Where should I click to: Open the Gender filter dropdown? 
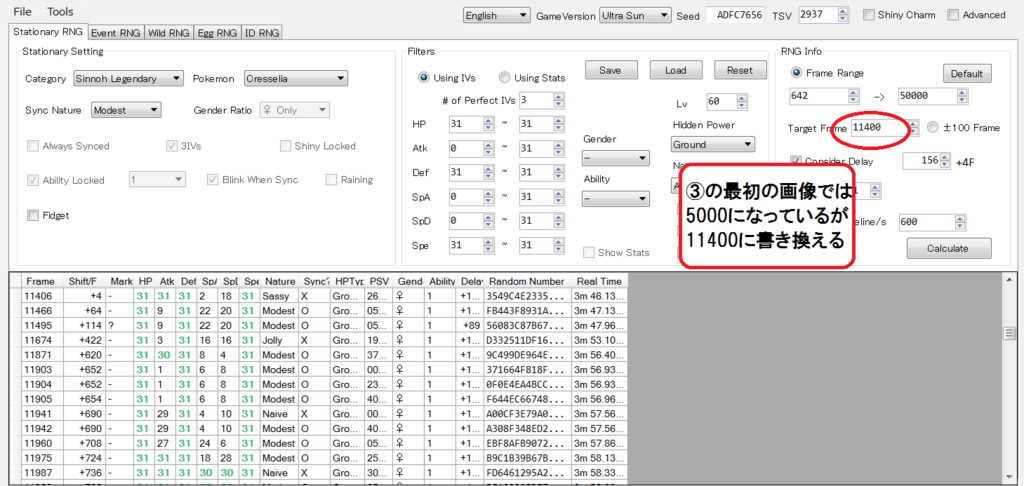pyautogui.click(x=615, y=158)
